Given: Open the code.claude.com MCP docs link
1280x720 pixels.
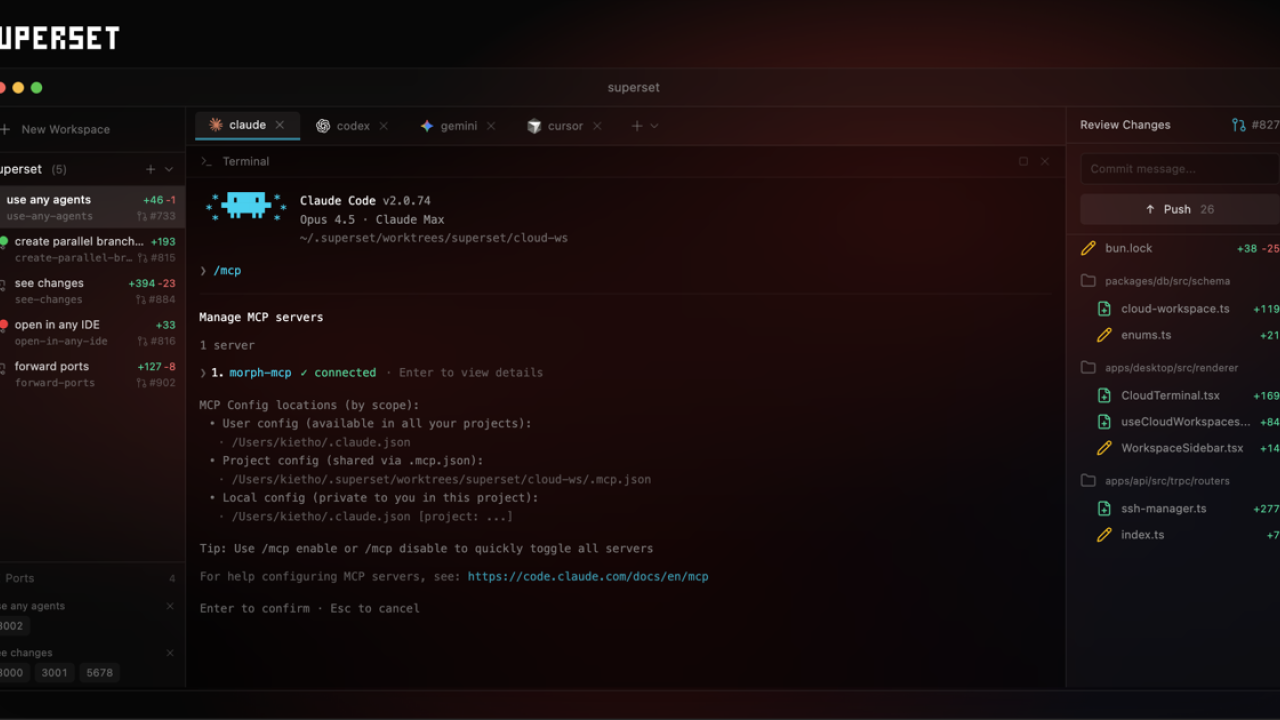Looking at the screenshot, I should pyautogui.click(x=588, y=577).
